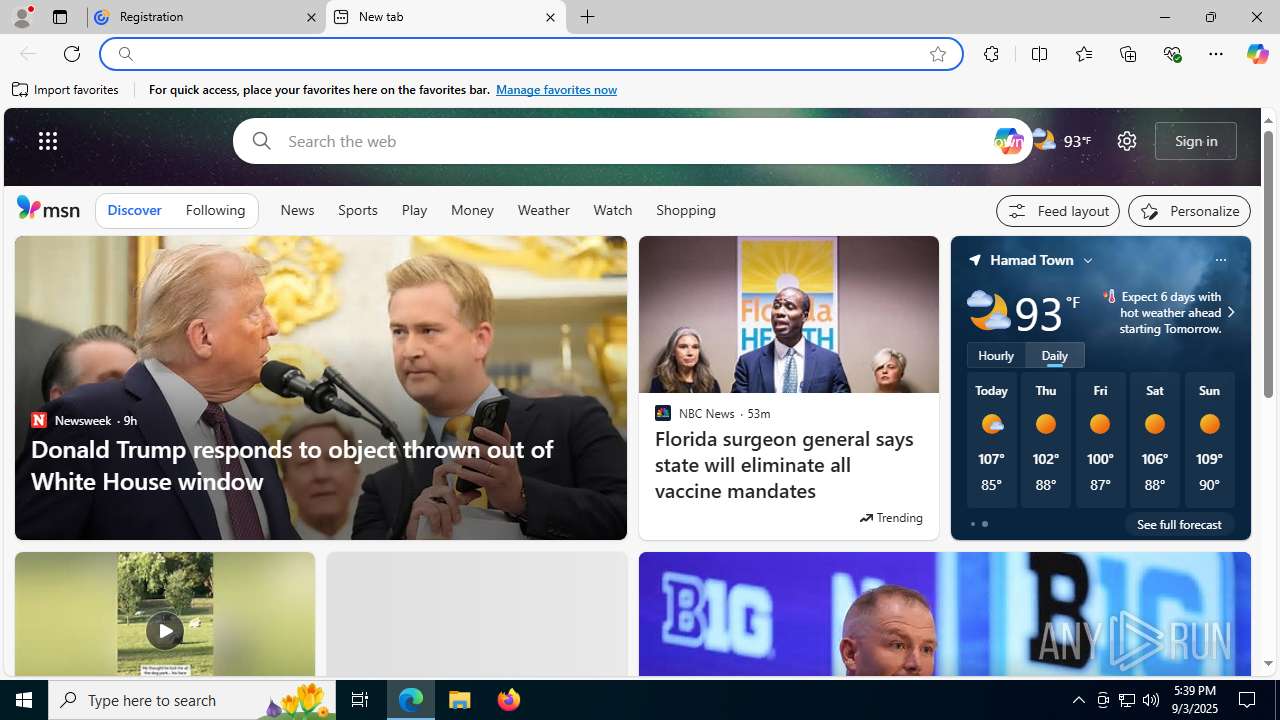Click the msn logo

tap(48, 208)
